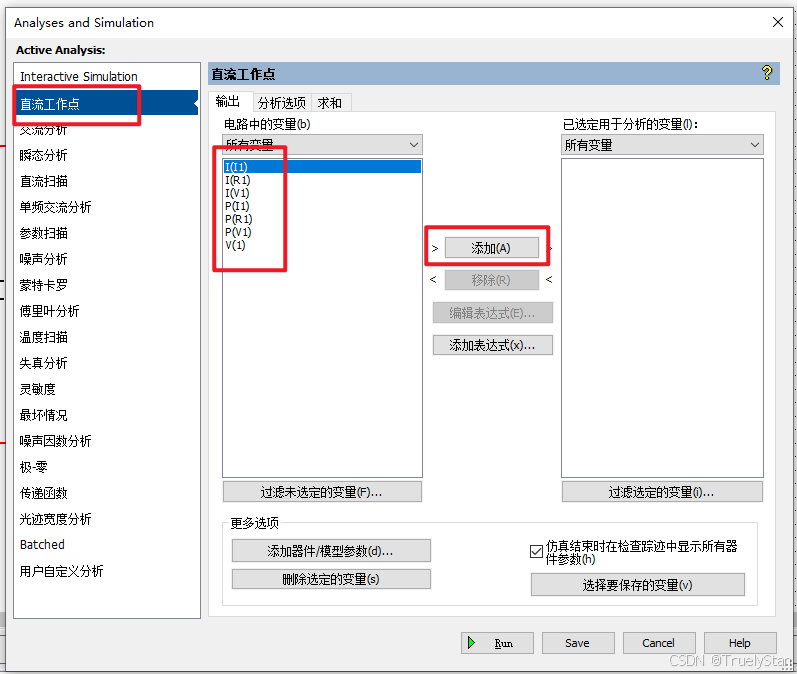Run the simulation with the Run button
The height and width of the screenshot is (674, 797).
pos(497,643)
